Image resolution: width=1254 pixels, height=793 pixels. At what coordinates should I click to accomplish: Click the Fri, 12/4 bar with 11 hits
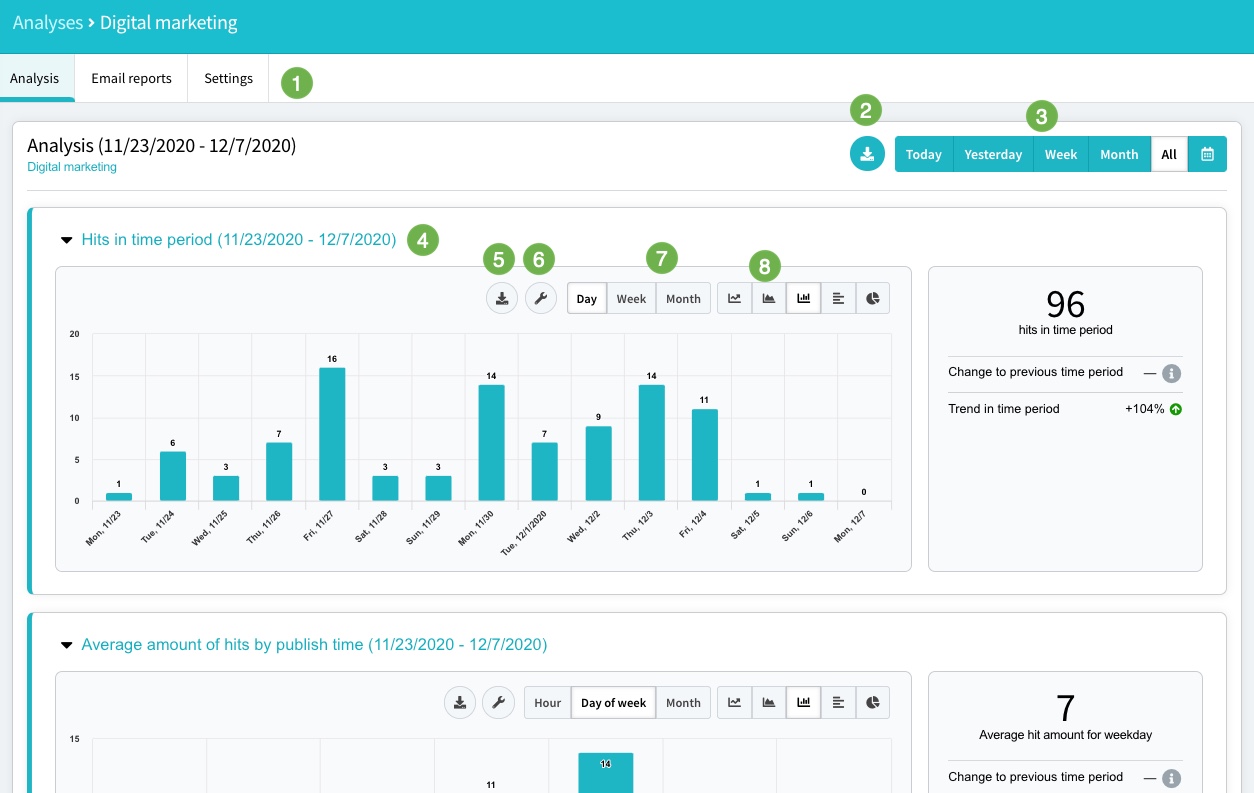[704, 455]
